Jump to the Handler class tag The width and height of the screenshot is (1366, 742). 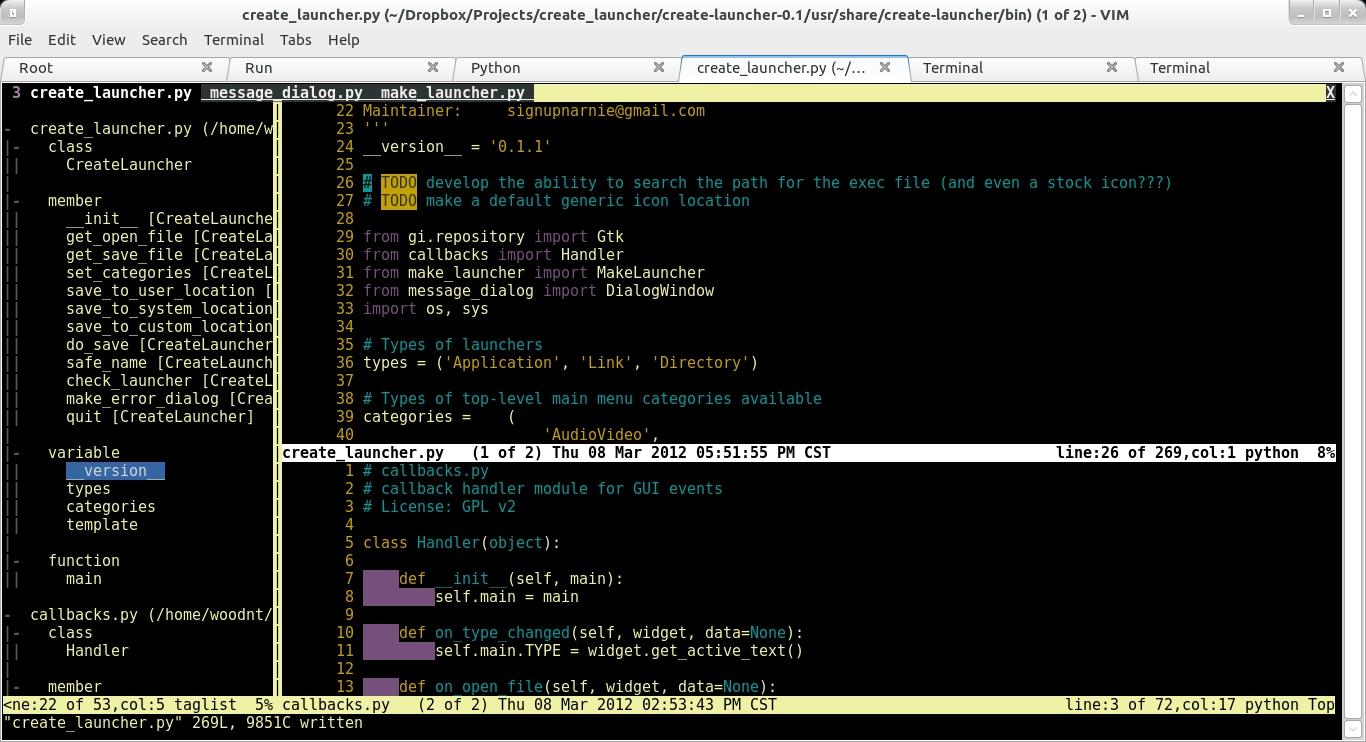(97, 650)
